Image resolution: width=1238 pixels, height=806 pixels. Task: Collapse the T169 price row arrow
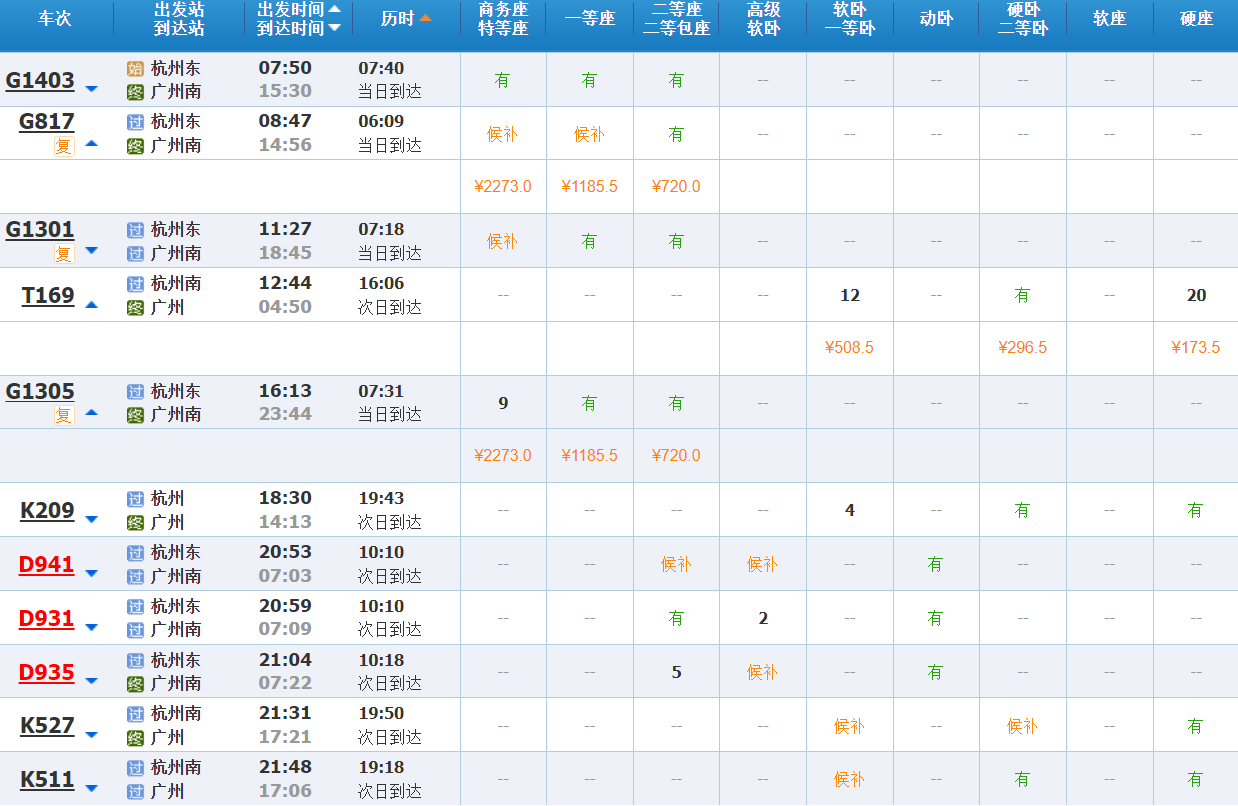coord(92,303)
